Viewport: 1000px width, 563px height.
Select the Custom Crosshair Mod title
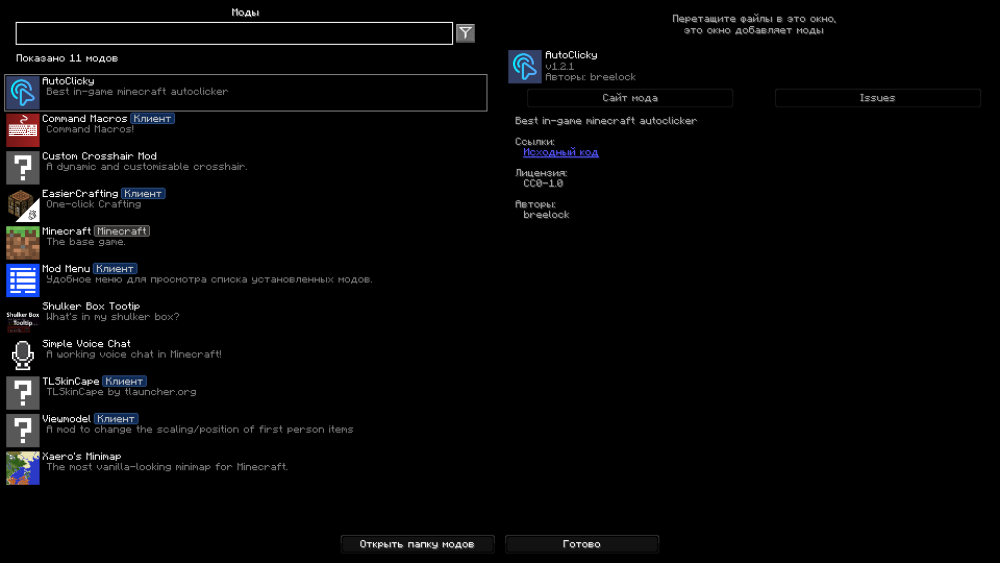[99, 156]
